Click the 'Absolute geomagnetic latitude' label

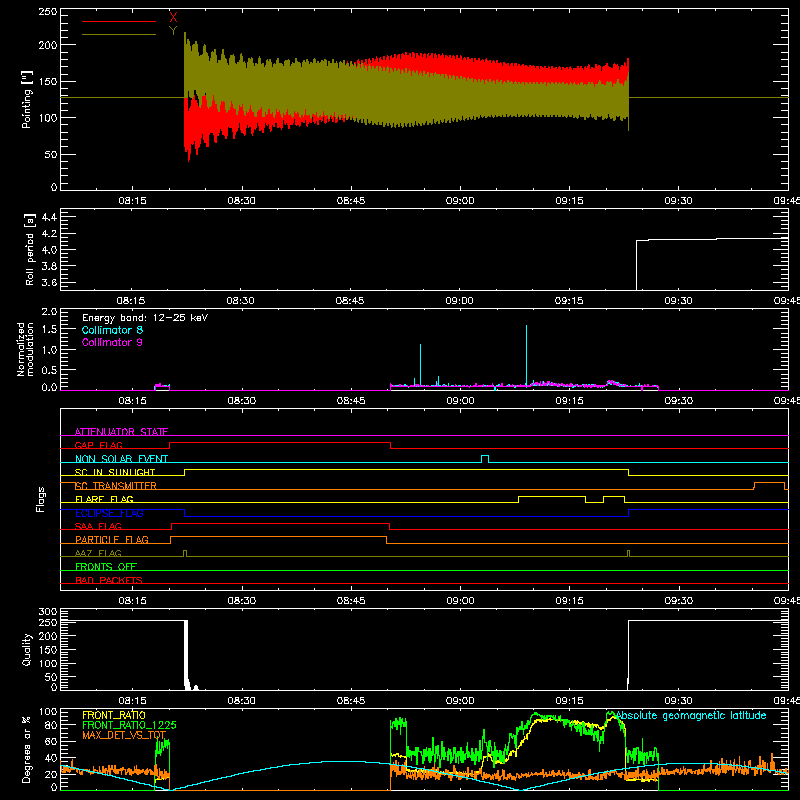(x=691, y=715)
